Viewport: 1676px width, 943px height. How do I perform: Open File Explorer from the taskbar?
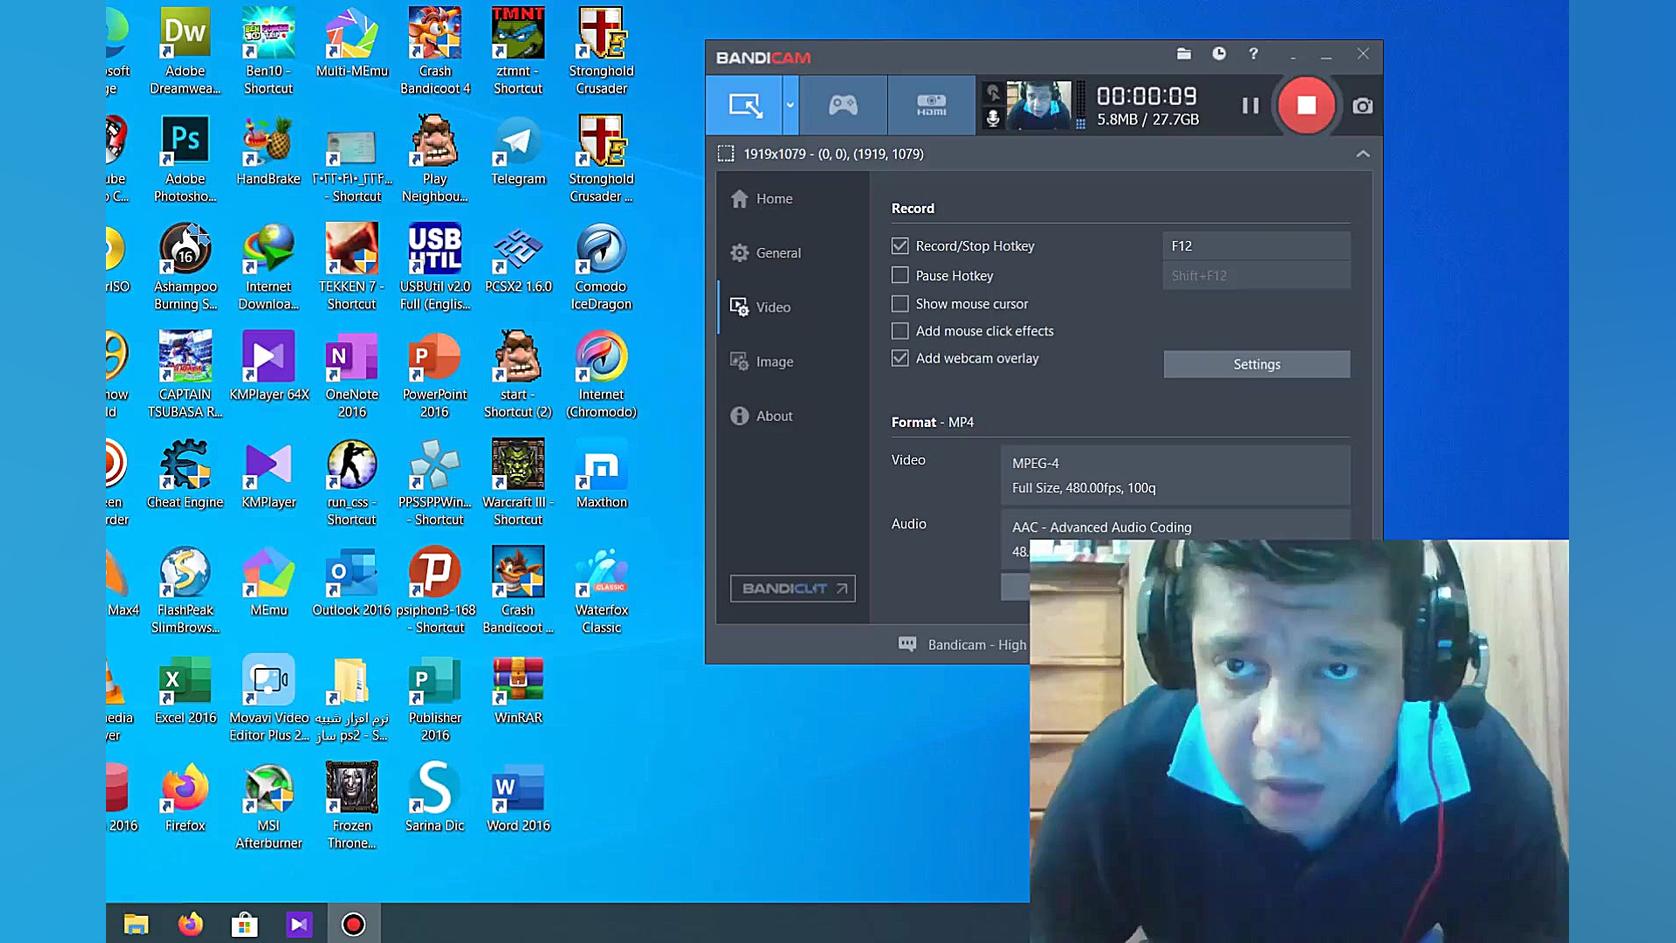click(136, 924)
